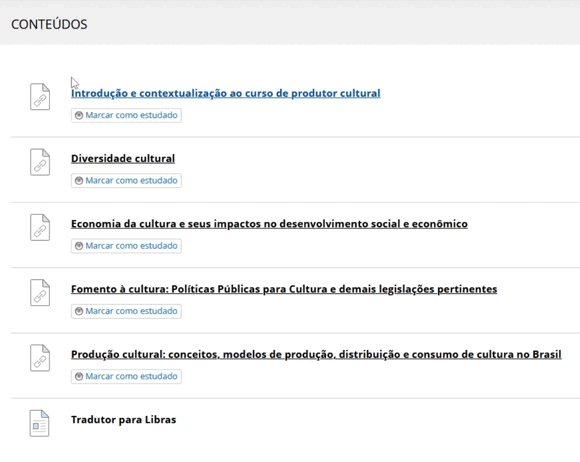The width and height of the screenshot is (580, 462).
Task: Click the document icon beside Fomento à cultura
Action: pyautogui.click(x=40, y=293)
